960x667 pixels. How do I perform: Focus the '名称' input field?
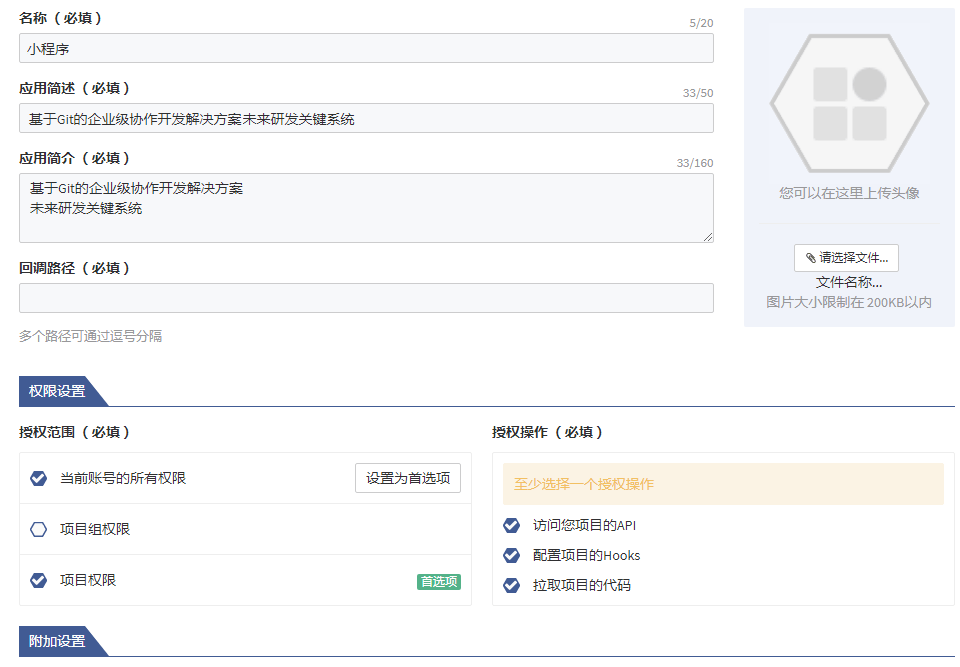tap(366, 48)
